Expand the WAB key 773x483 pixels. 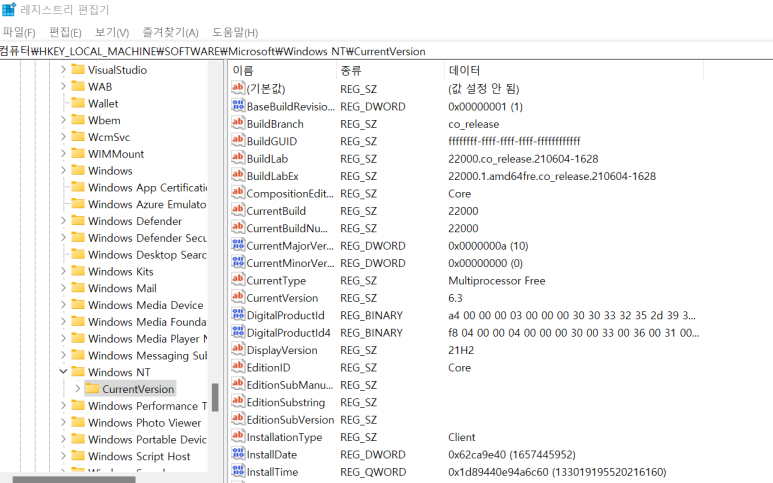(63, 86)
